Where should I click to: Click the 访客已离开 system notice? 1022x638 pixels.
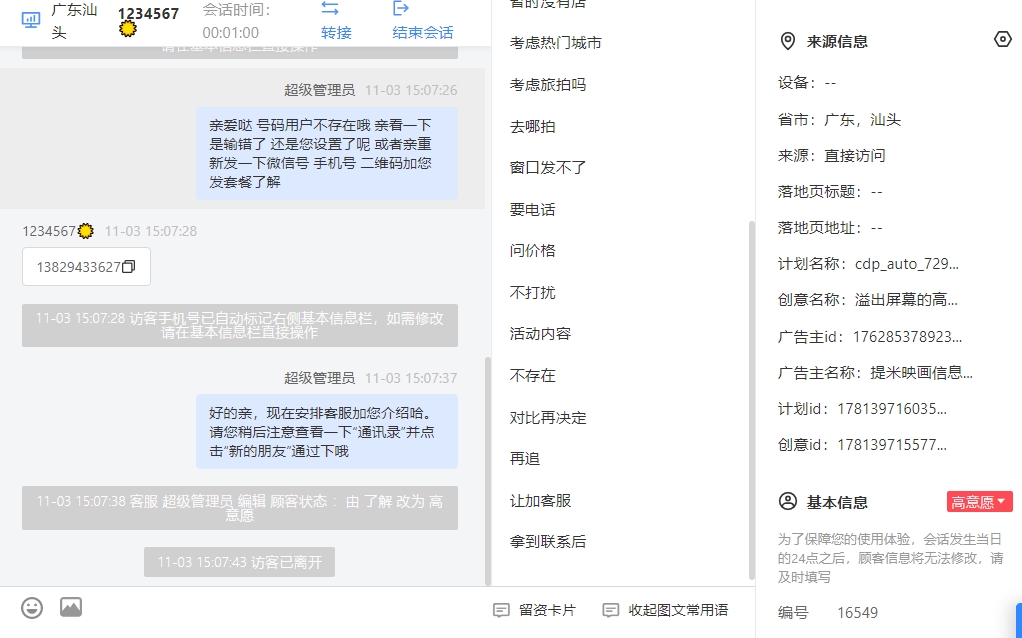pyautogui.click(x=239, y=562)
